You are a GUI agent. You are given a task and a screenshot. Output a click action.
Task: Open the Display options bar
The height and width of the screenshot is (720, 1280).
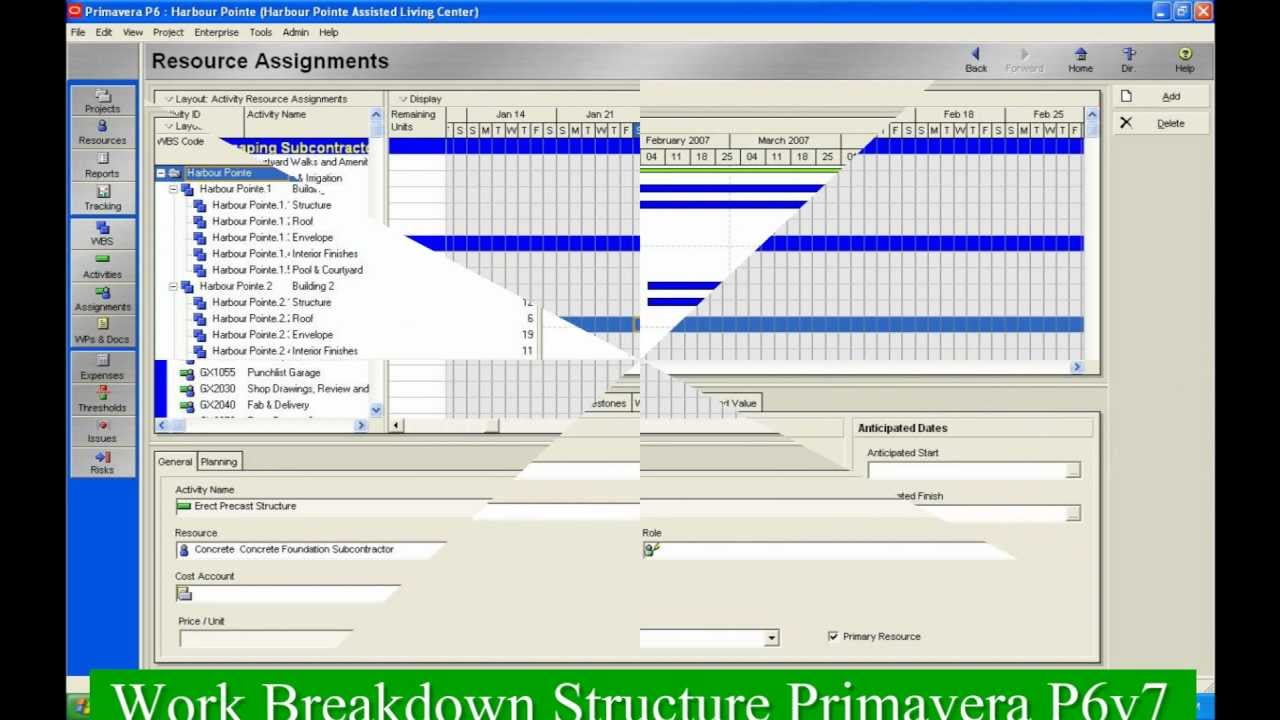[420, 99]
